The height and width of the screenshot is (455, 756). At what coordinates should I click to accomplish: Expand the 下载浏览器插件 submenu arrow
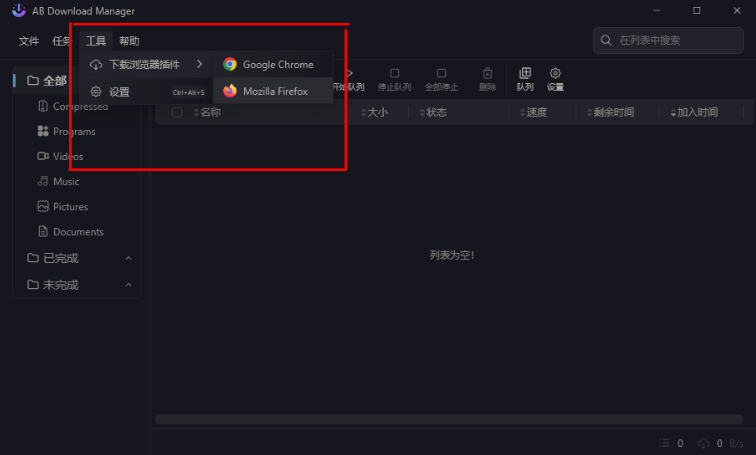pos(200,64)
